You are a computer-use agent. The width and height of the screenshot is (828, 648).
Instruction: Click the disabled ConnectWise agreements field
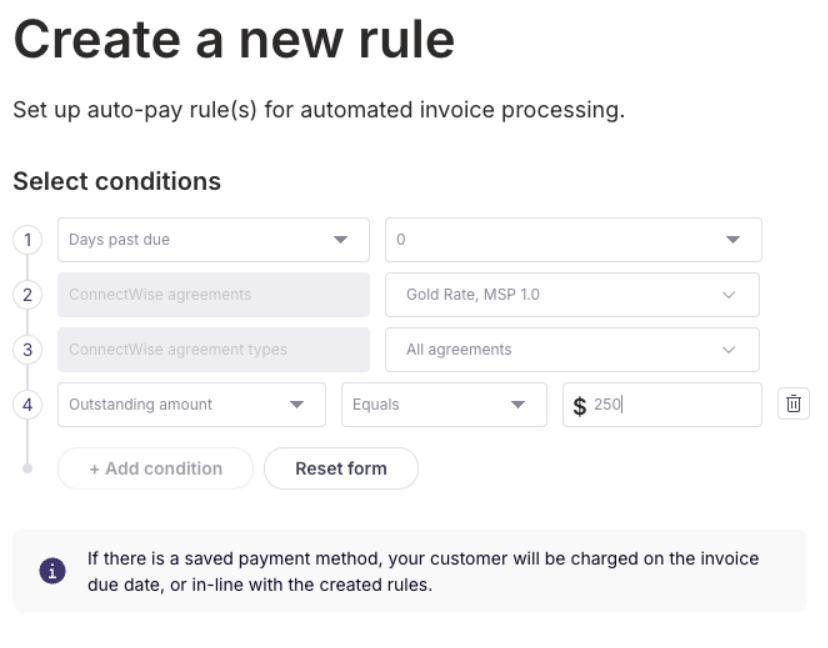tap(213, 295)
